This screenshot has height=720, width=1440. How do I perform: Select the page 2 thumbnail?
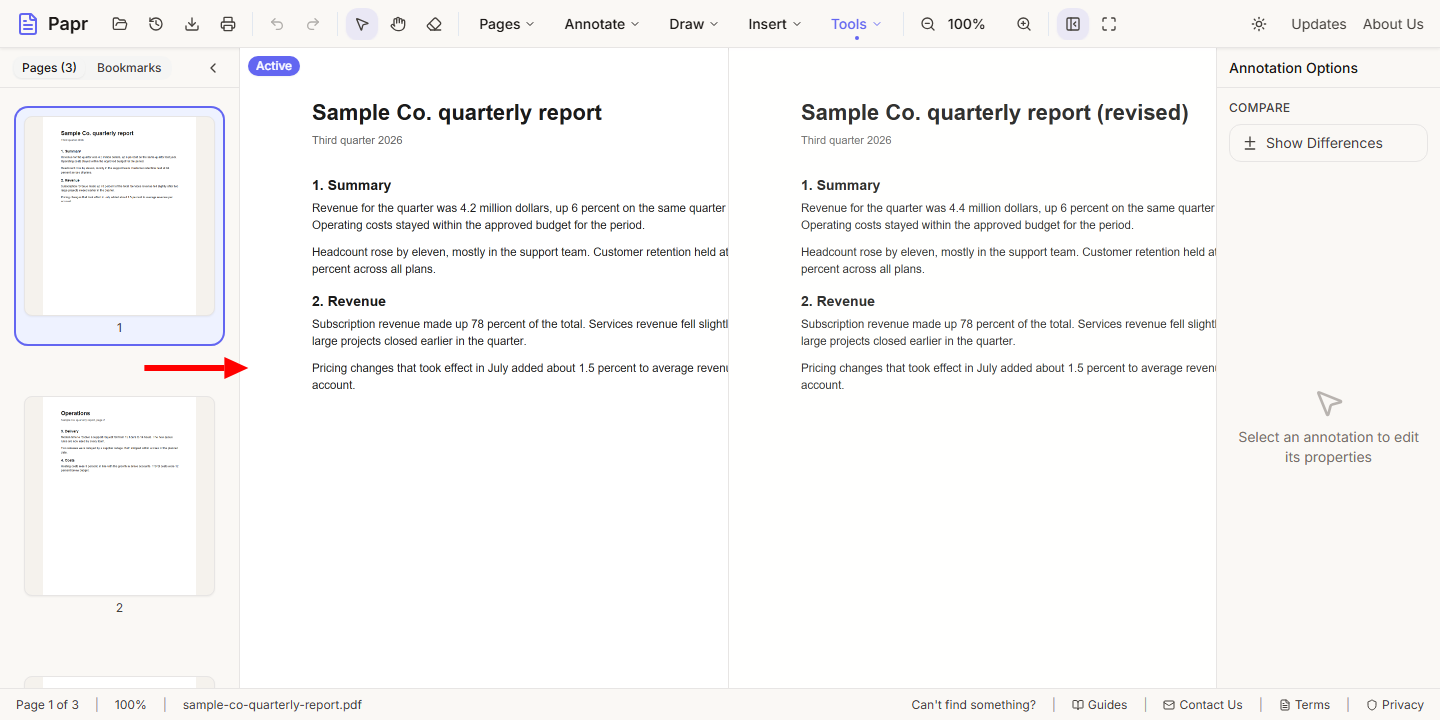[x=119, y=496]
